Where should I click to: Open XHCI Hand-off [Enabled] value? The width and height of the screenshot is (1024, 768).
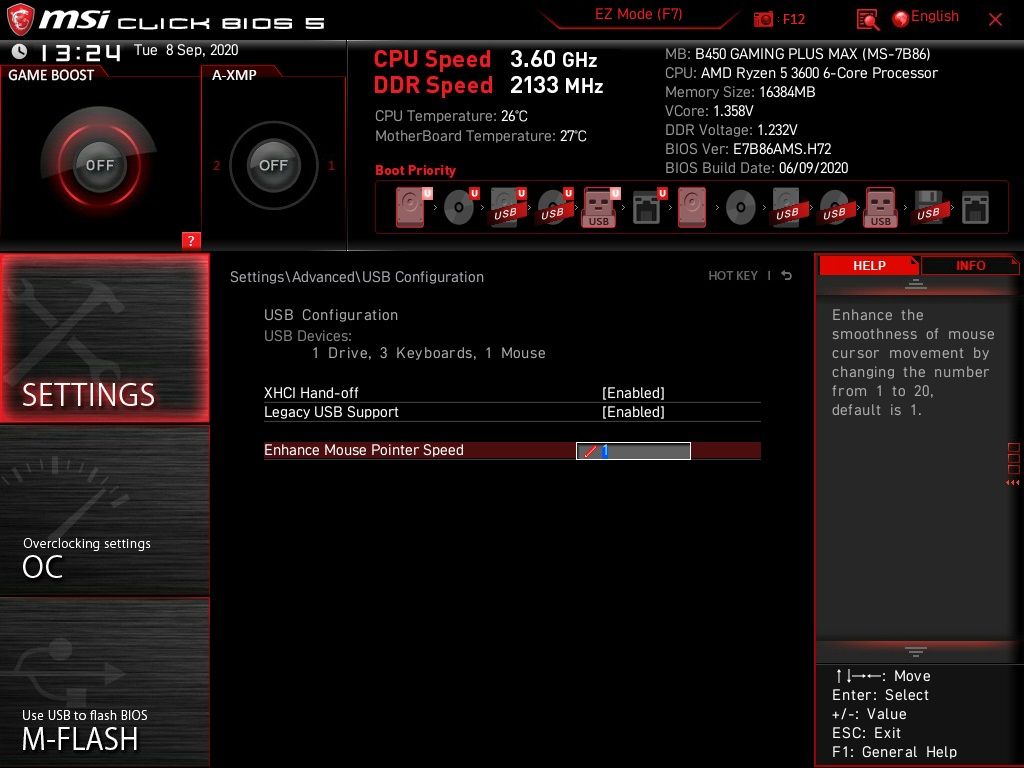633,392
